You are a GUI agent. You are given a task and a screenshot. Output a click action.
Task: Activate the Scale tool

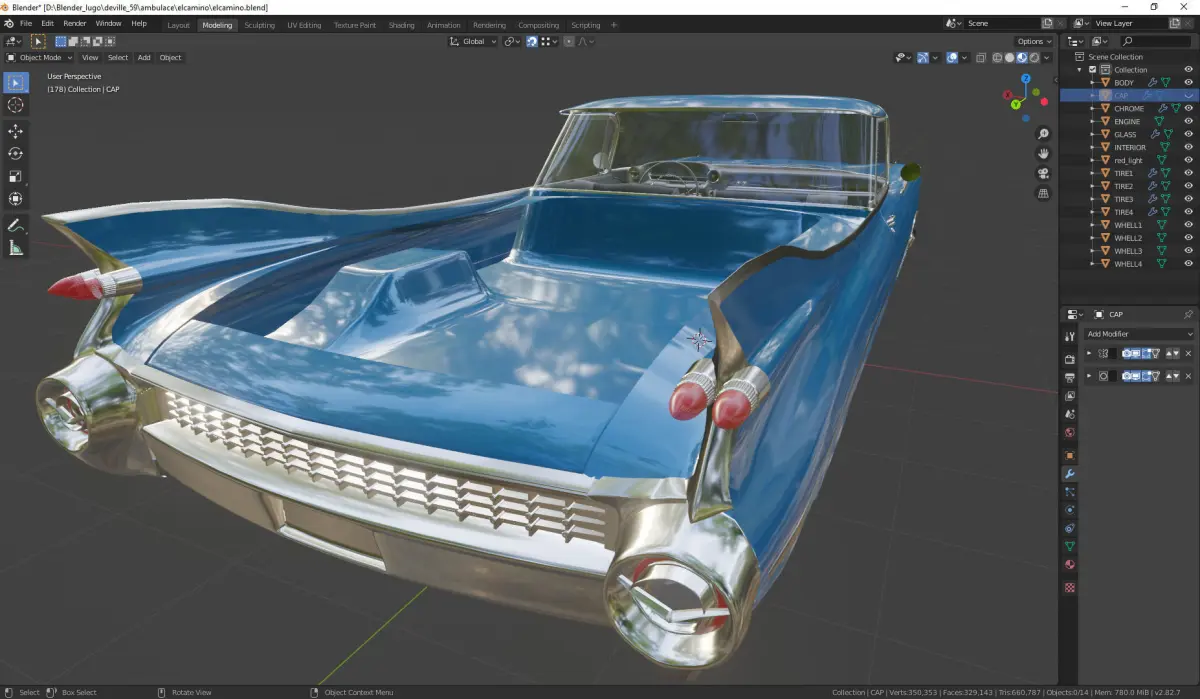coord(16,176)
